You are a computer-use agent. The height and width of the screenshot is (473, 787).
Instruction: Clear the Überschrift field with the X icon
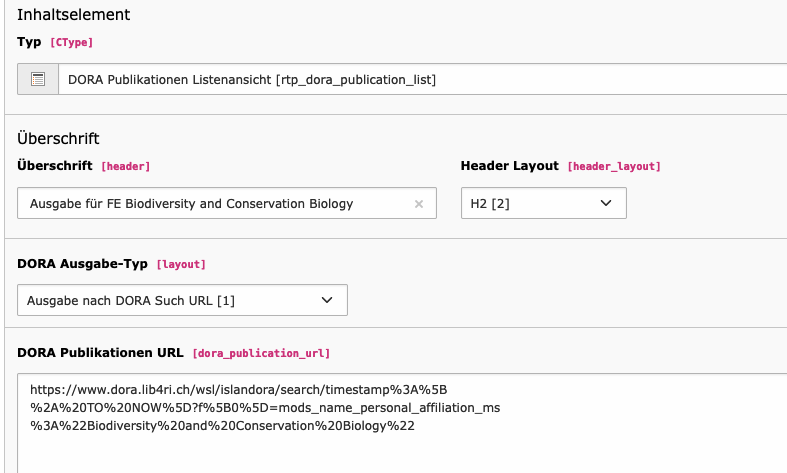[x=419, y=204]
